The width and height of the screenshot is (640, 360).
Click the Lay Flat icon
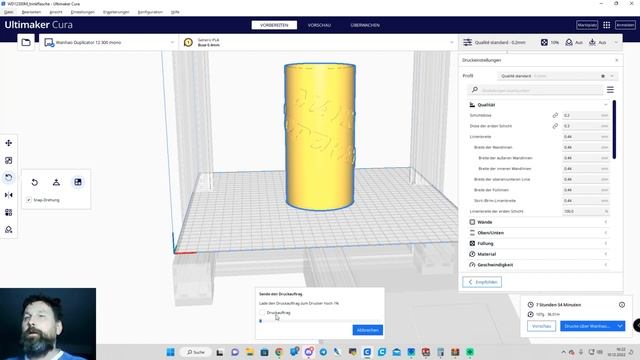pos(56,182)
